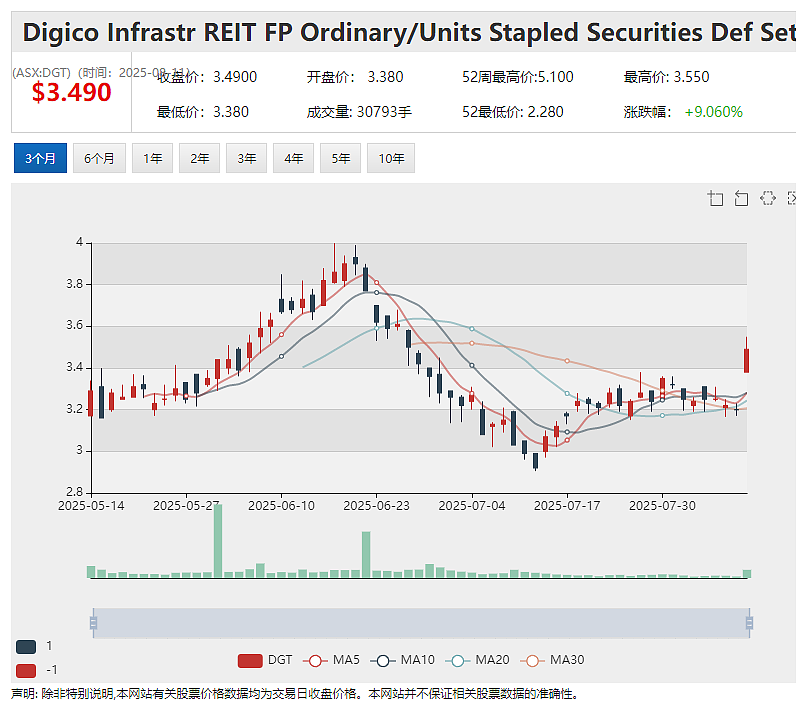Click the right handle of the zoom slider
811x712 pixels.
pos(749,623)
